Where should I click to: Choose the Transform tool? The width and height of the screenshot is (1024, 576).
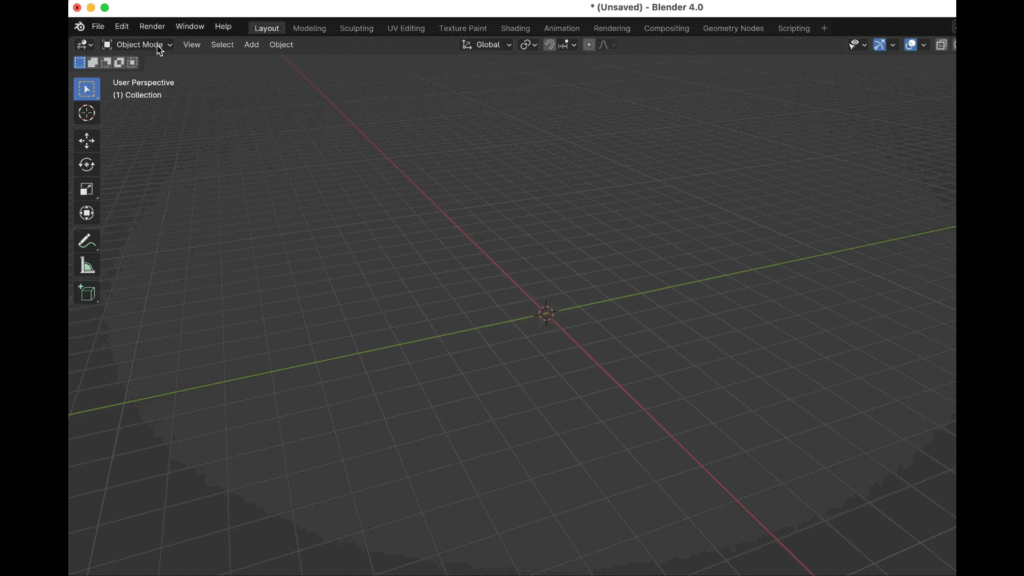pyautogui.click(x=87, y=213)
